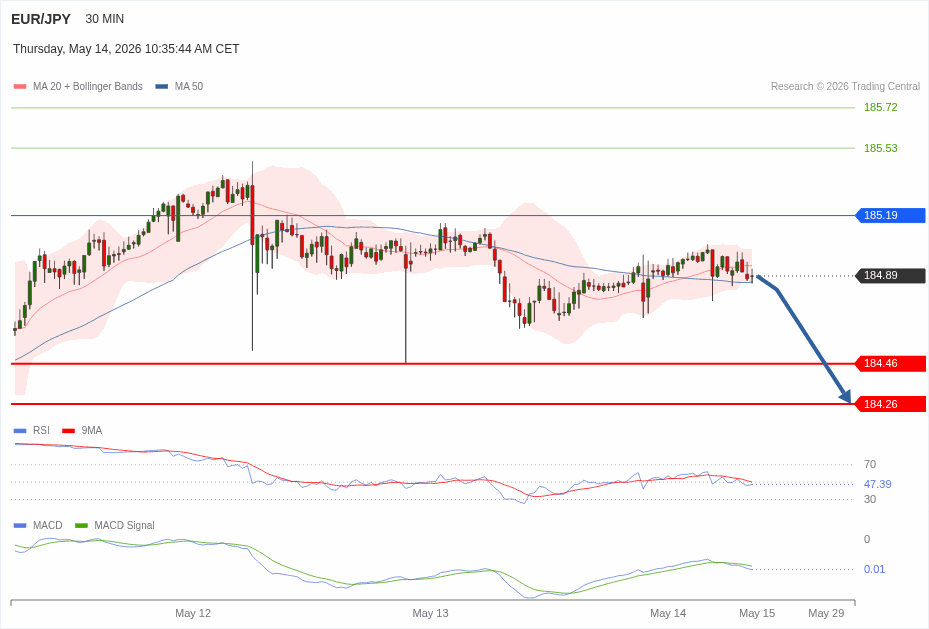Click the 0.01 MACD value readout
Viewport: 929px width, 629px height.
874,569
